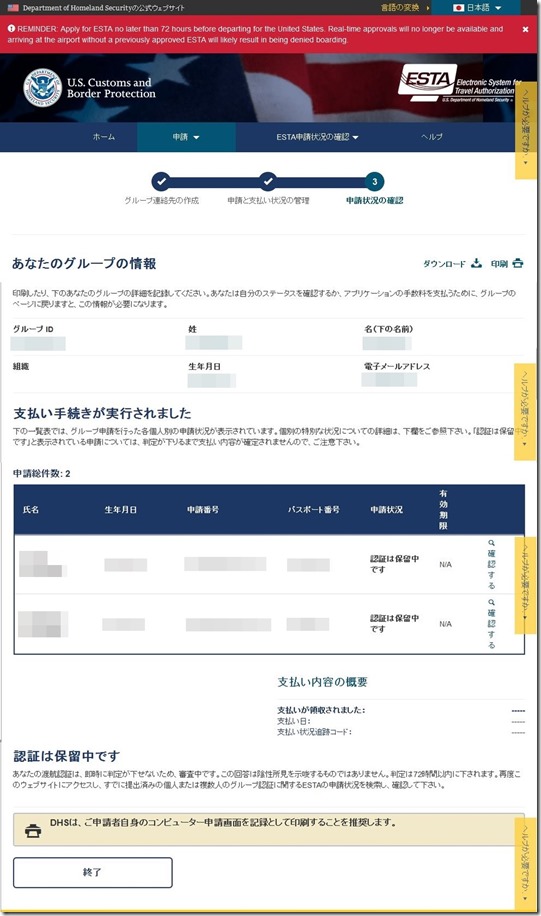This screenshot has width=541, height=916.
Task: Click the 支払い日 label
Action: click(293, 721)
